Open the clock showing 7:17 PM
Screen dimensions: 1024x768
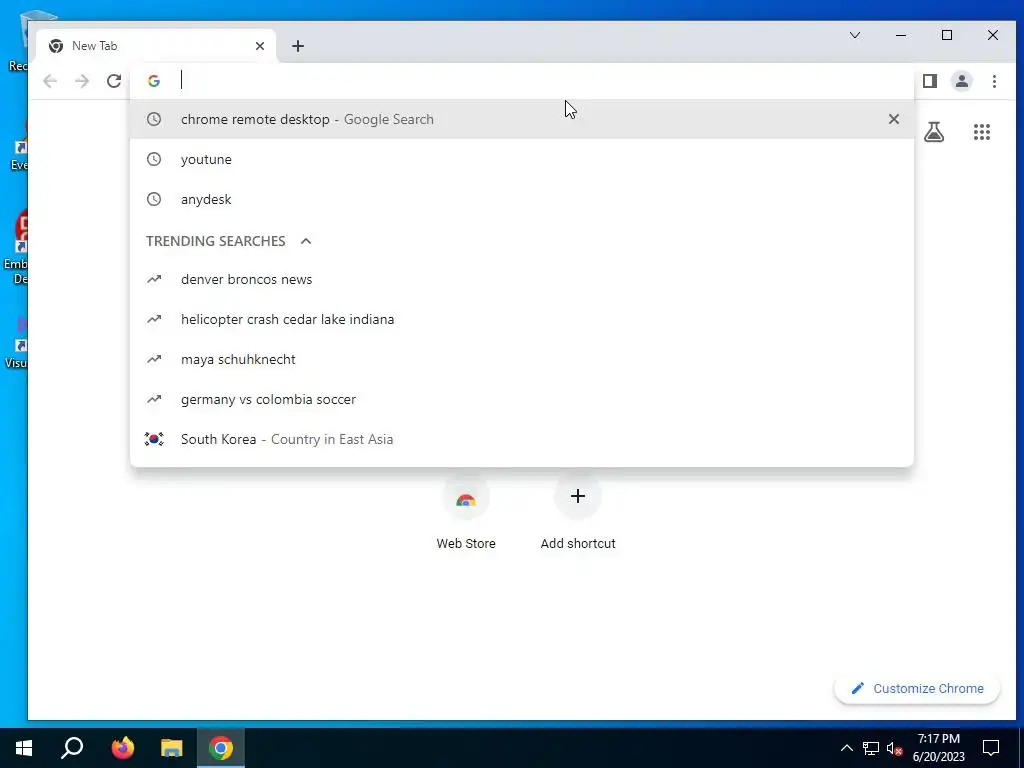tap(938, 748)
